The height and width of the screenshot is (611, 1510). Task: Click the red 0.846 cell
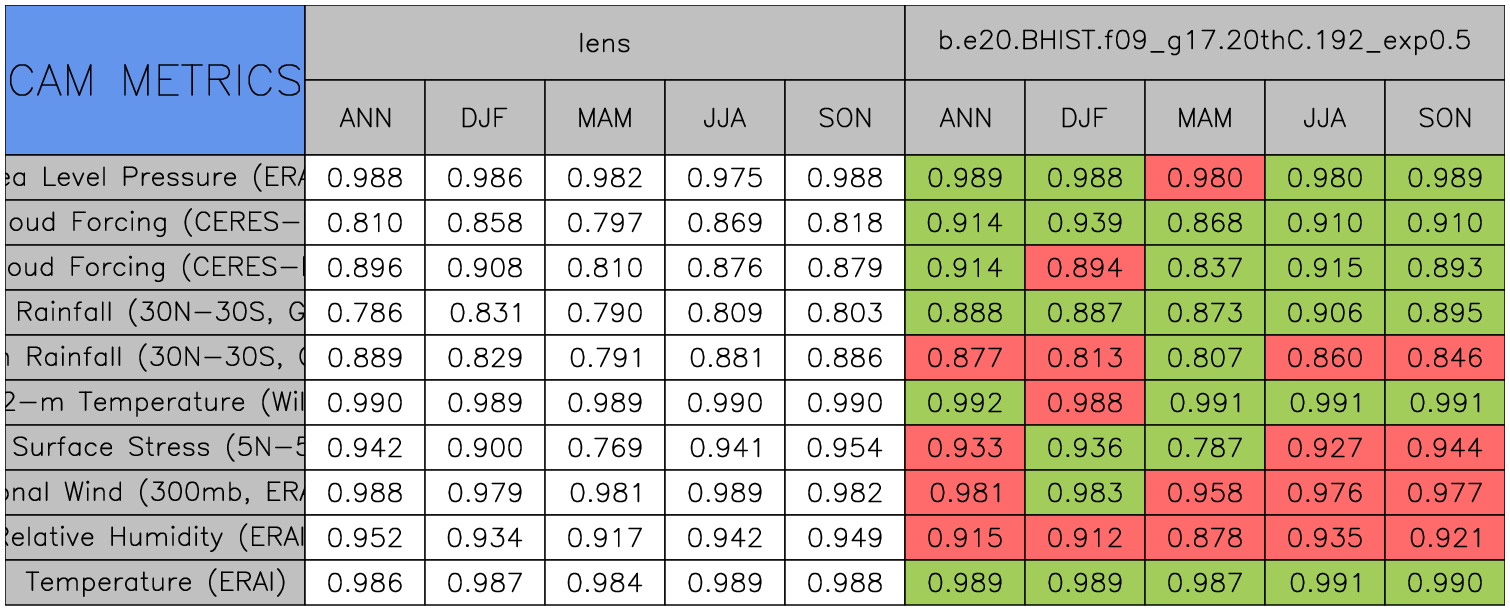pyautogui.click(x=1445, y=358)
